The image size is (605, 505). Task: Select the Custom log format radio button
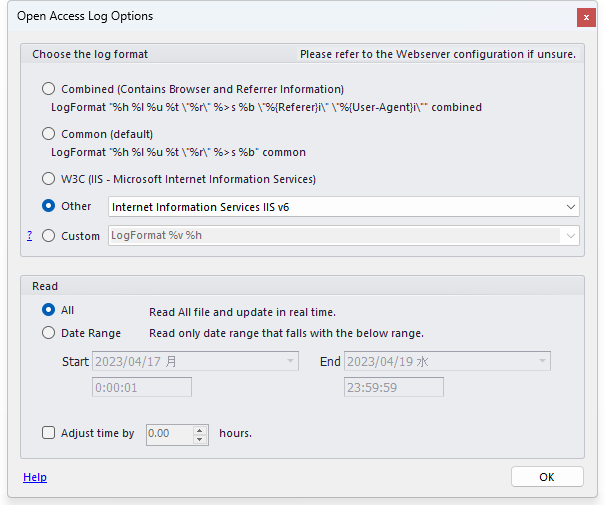[x=49, y=236]
